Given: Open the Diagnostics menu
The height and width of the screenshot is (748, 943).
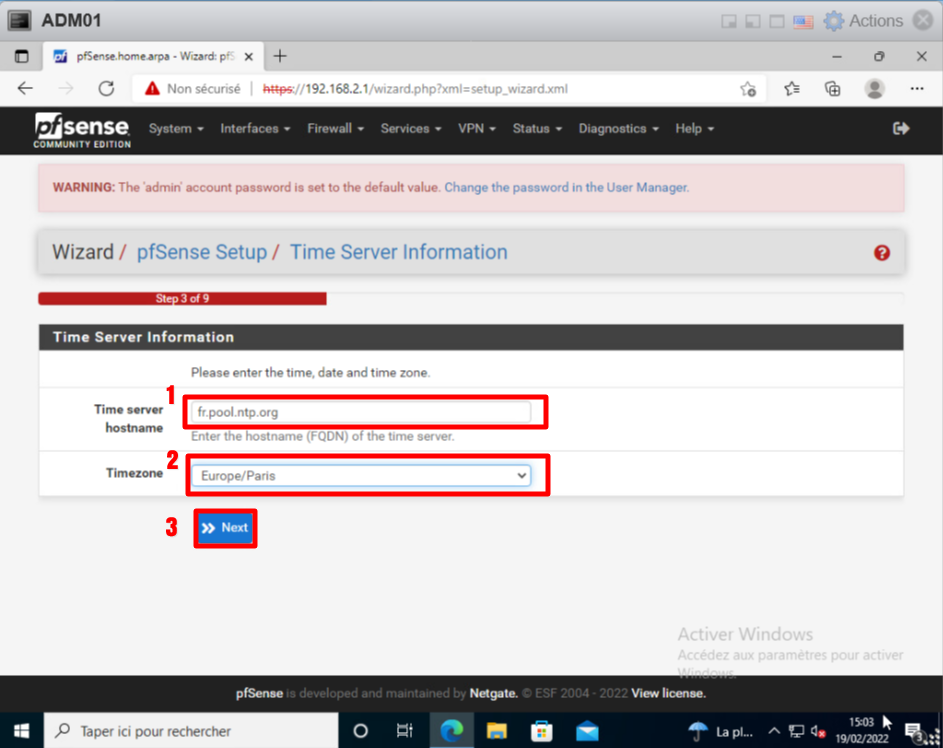Looking at the screenshot, I should (618, 129).
